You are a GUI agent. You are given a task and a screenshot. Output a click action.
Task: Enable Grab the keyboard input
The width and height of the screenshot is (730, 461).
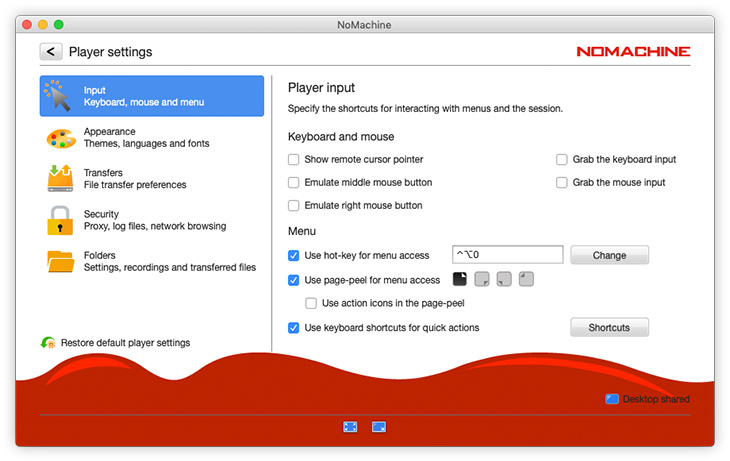click(x=562, y=160)
